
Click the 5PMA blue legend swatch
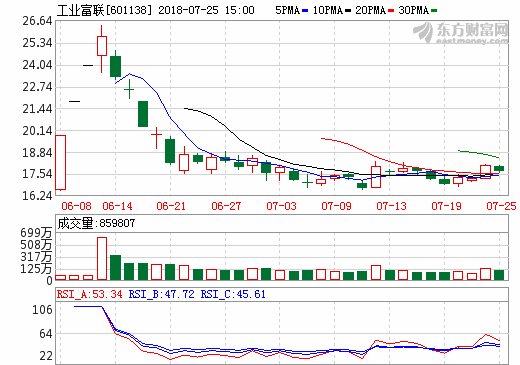305,11
